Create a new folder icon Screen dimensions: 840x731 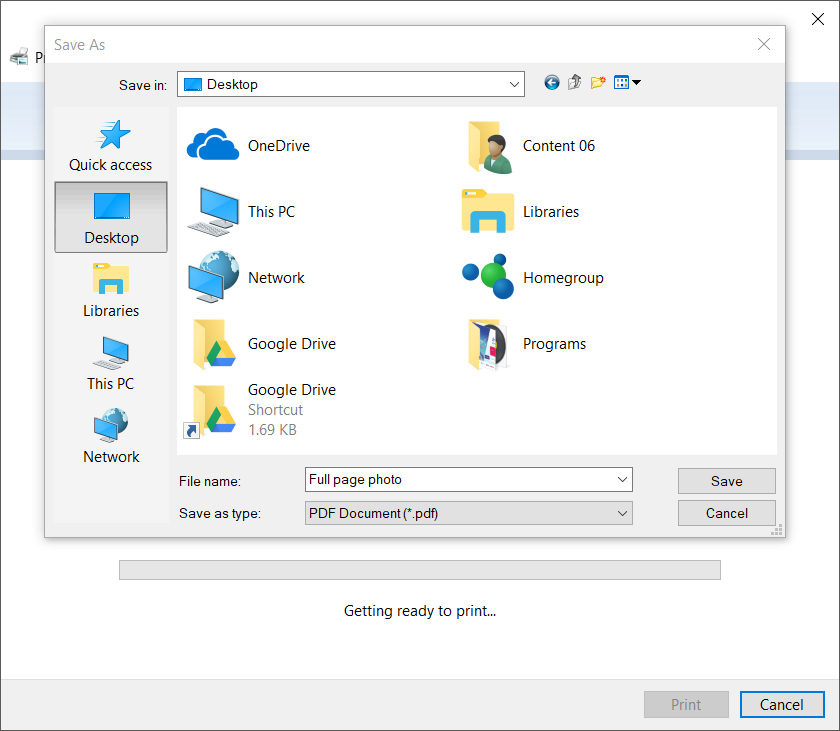pos(597,82)
